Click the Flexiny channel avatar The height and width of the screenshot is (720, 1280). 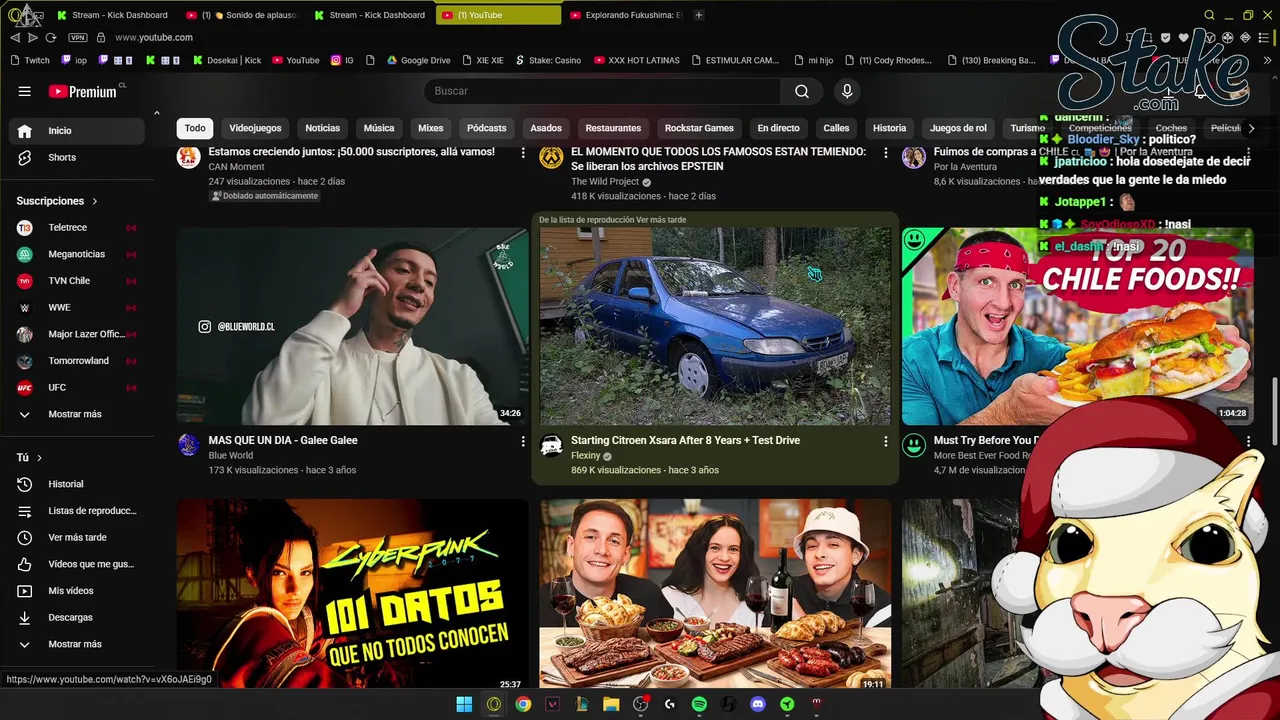pyautogui.click(x=551, y=445)
